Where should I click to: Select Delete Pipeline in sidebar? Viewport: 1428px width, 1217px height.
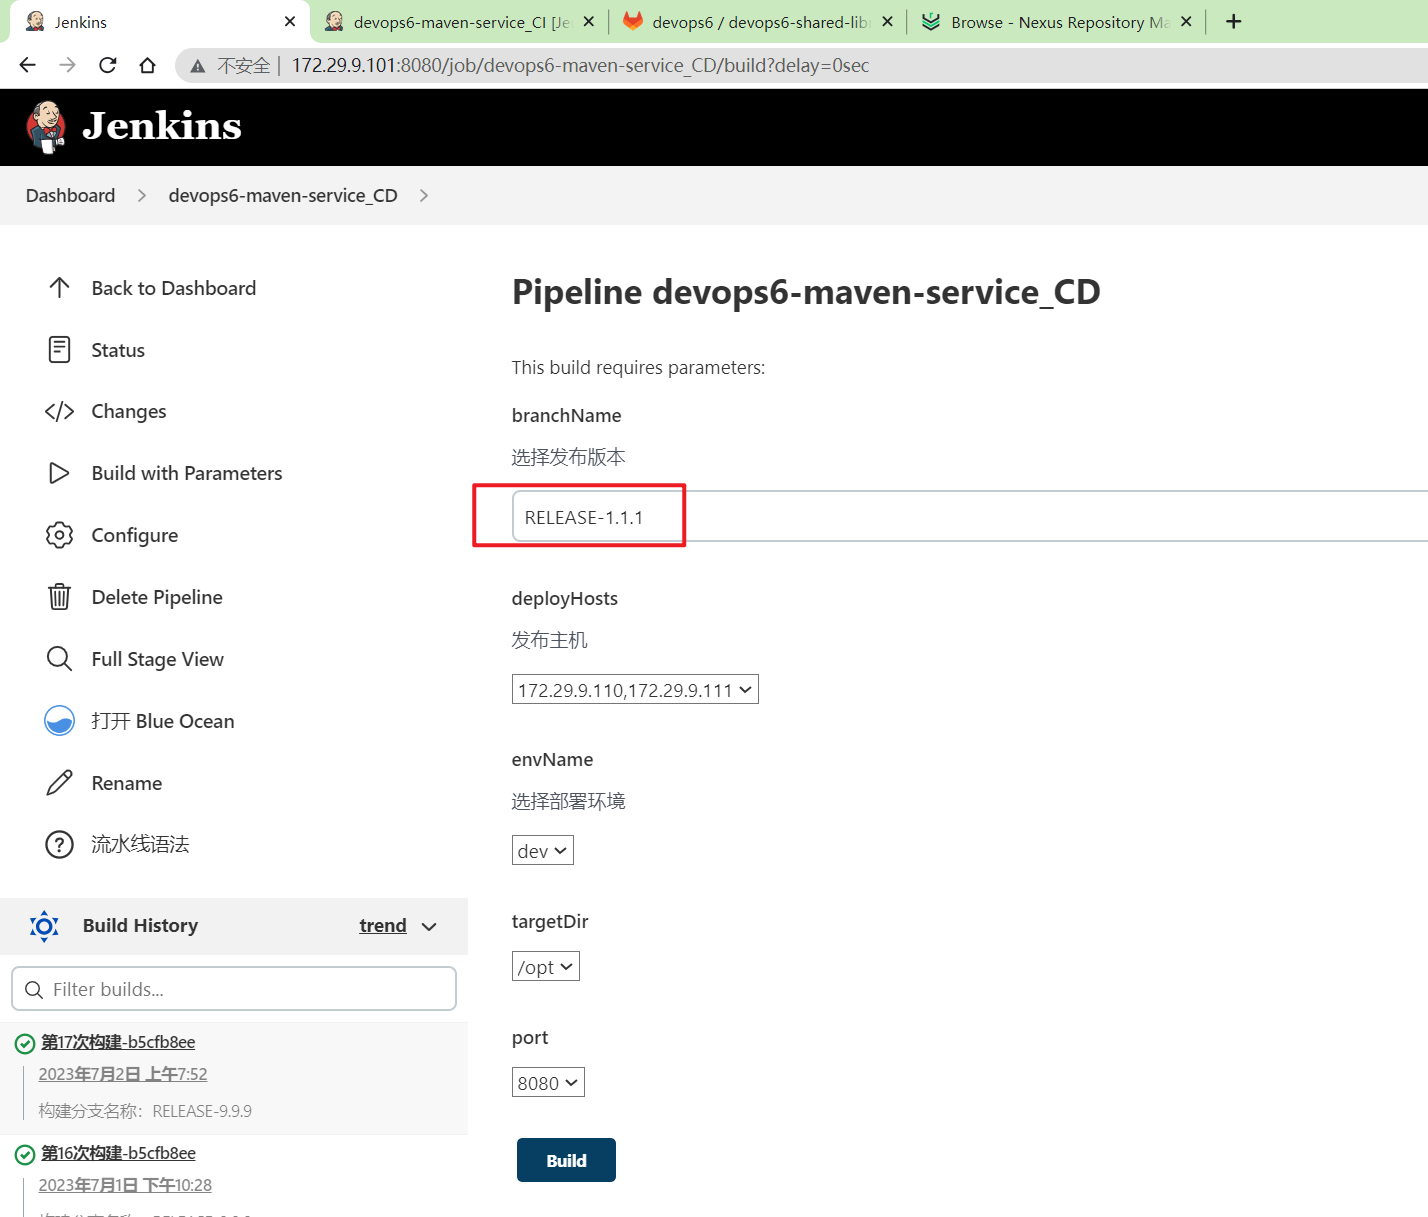point(157,597)
